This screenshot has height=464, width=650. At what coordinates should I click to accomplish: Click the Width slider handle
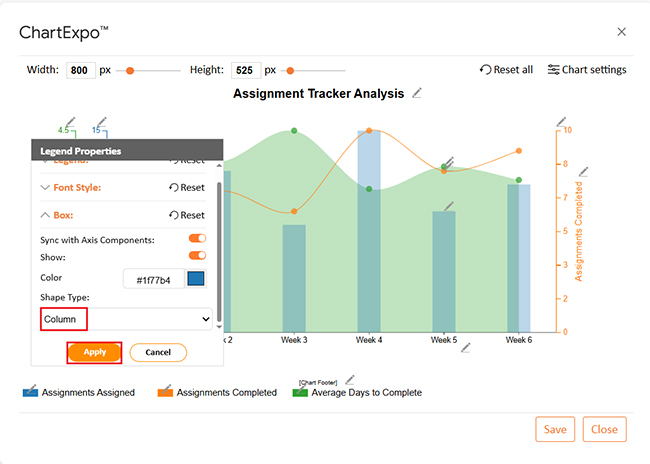click(x=128, y=70)
